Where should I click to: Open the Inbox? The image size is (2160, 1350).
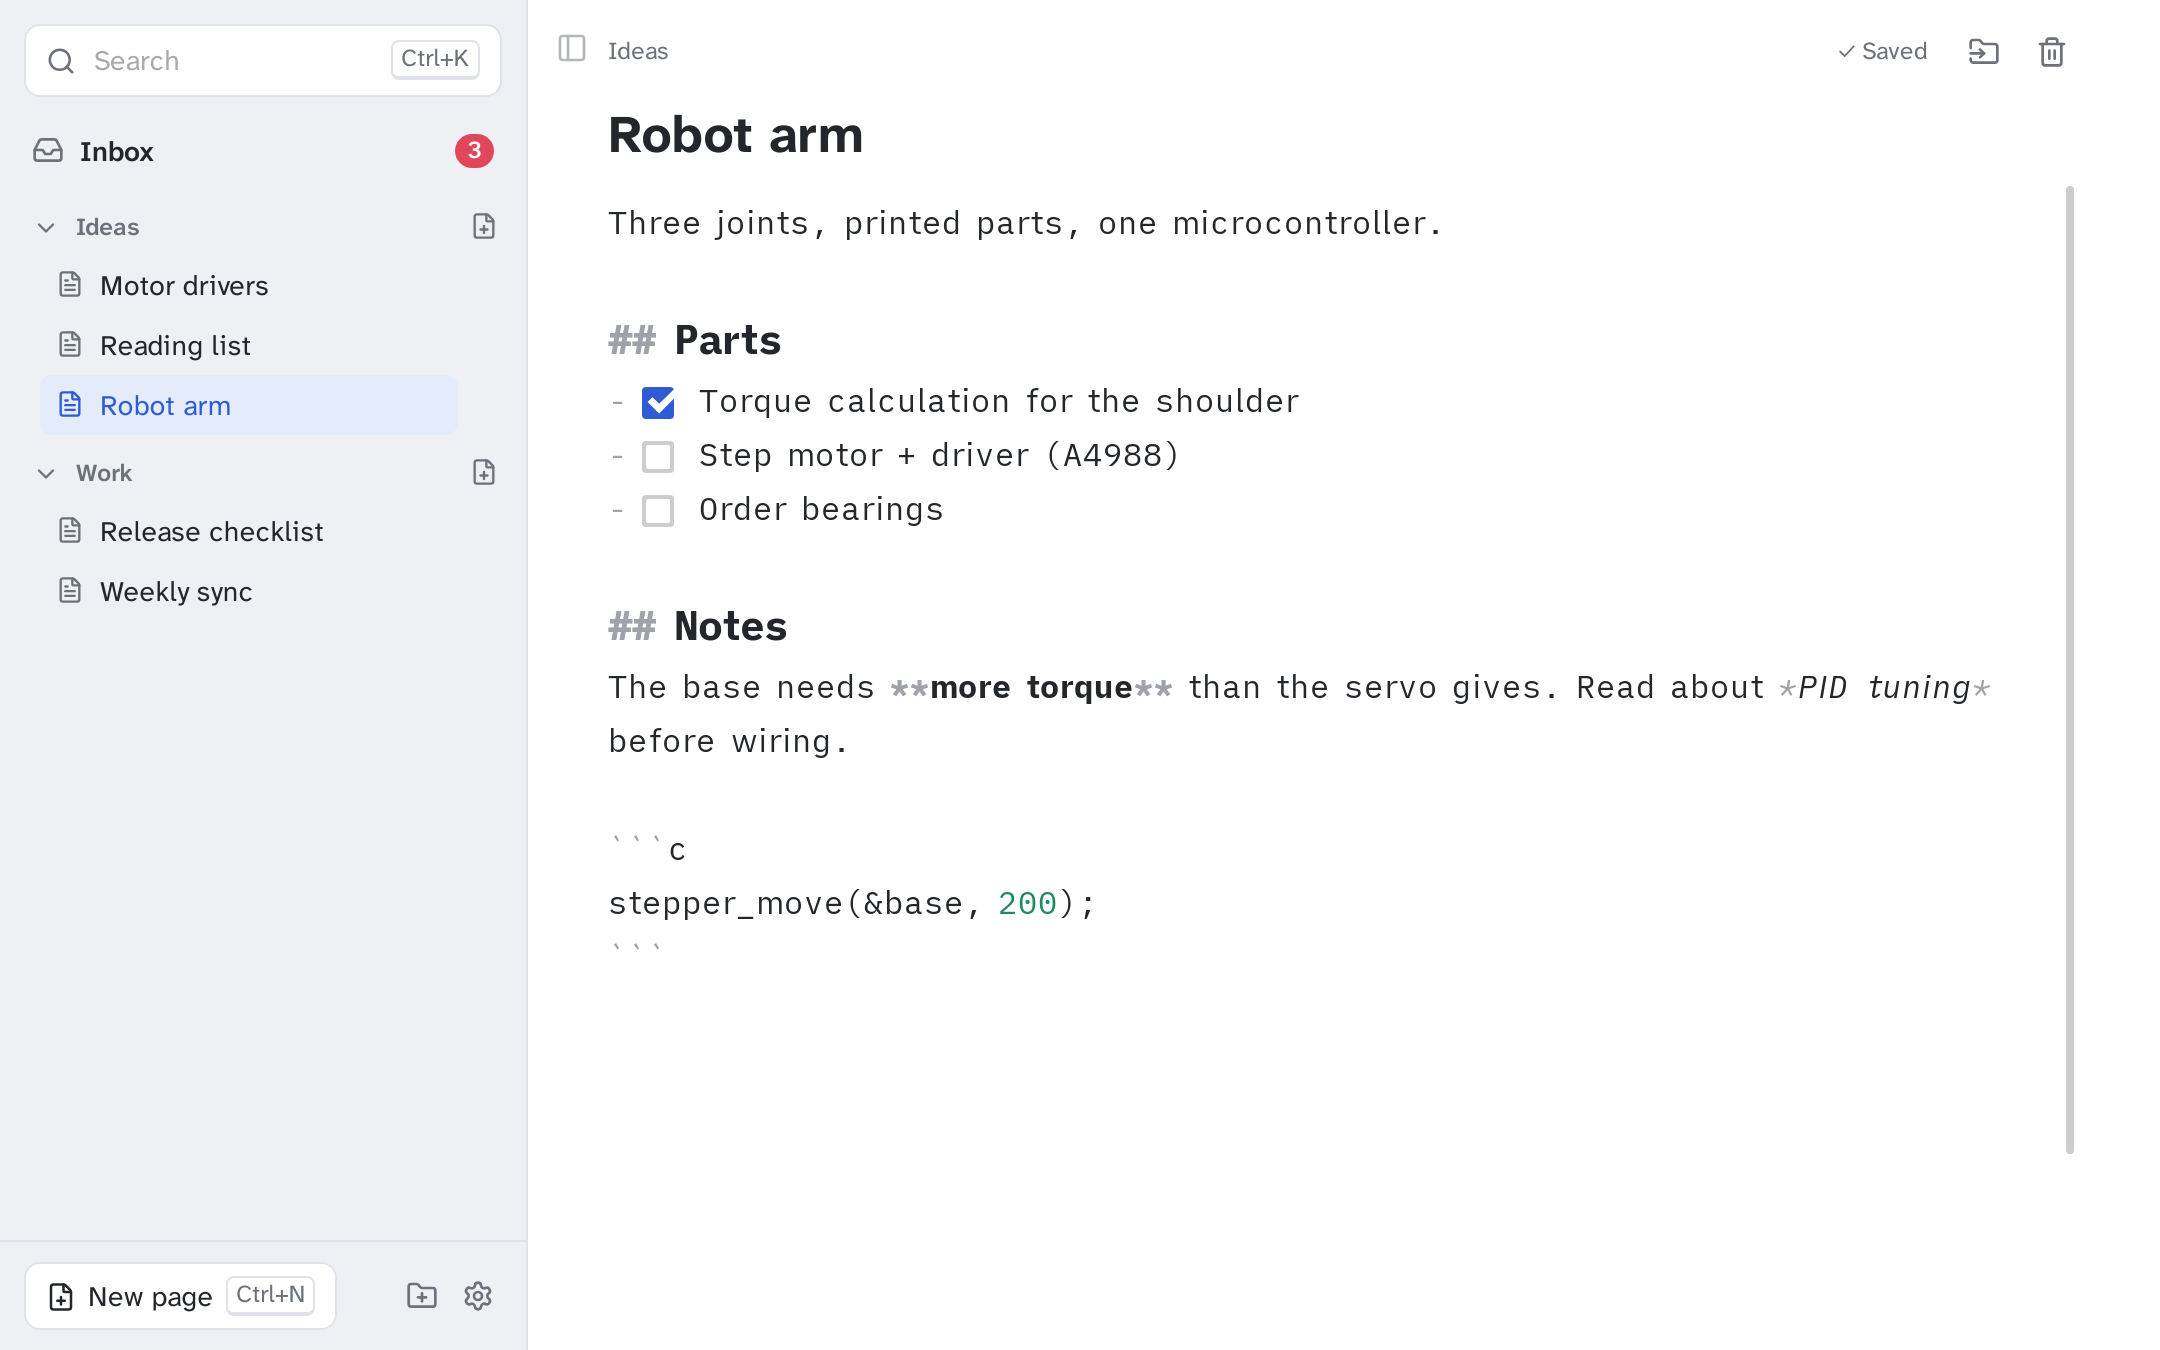click(263, 151)
